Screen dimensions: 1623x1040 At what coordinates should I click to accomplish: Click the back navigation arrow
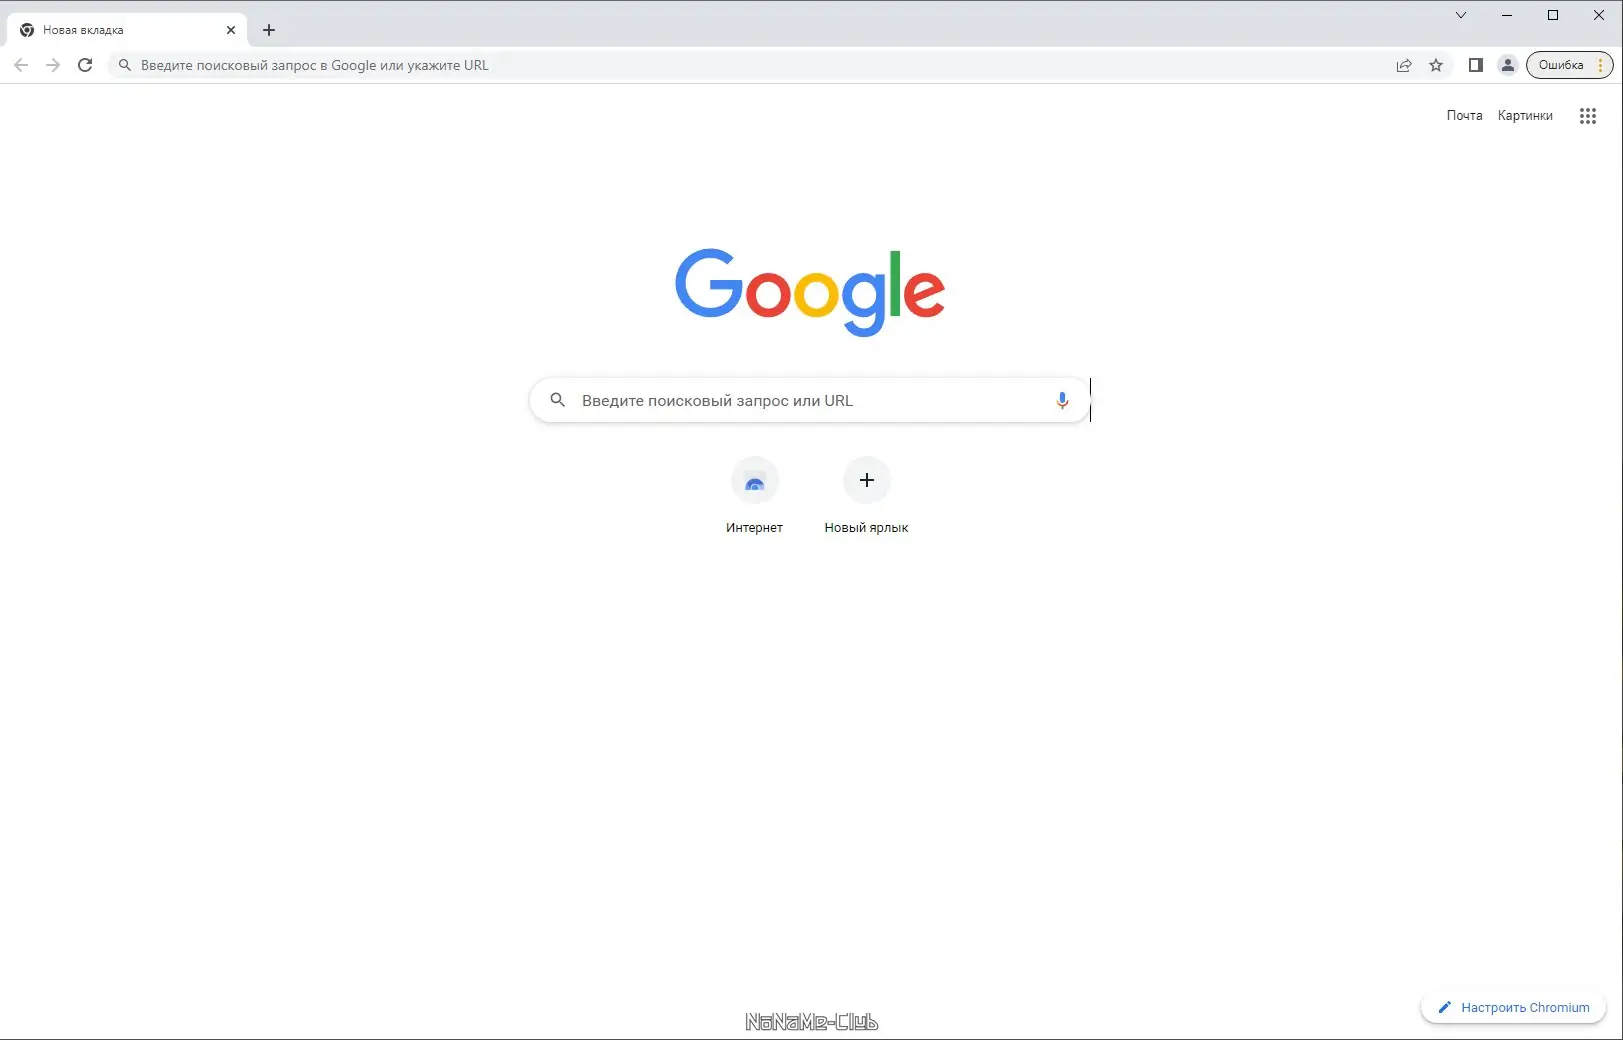pos(21,65)
